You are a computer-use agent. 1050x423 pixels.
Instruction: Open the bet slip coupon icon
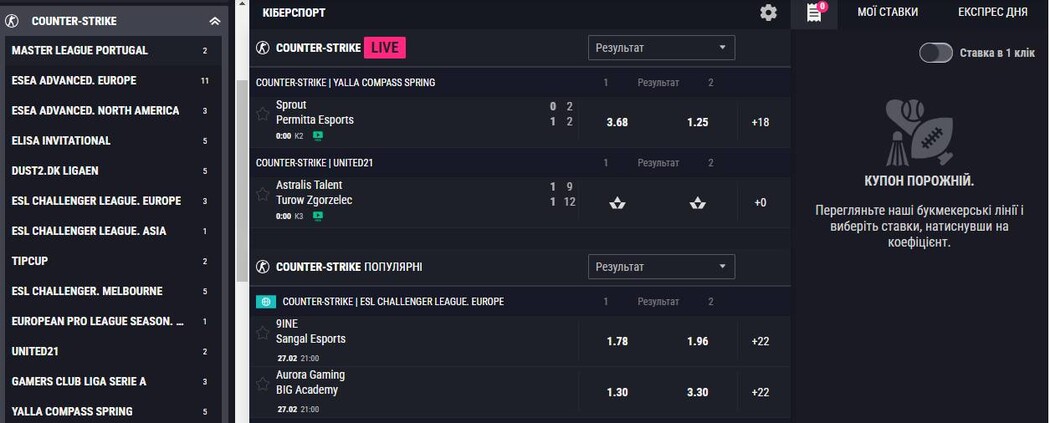click(814, 13)
